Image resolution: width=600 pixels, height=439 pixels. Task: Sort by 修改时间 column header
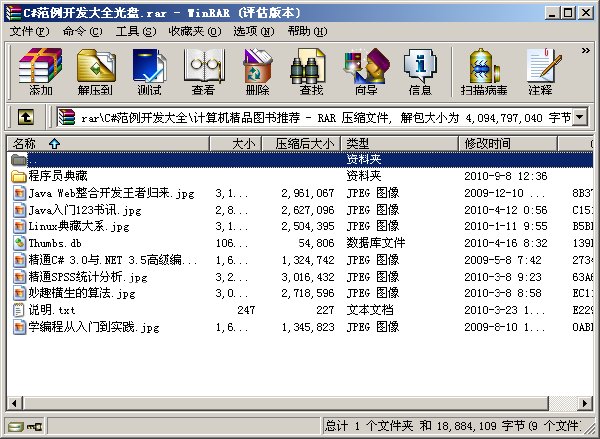click(507, 144)
